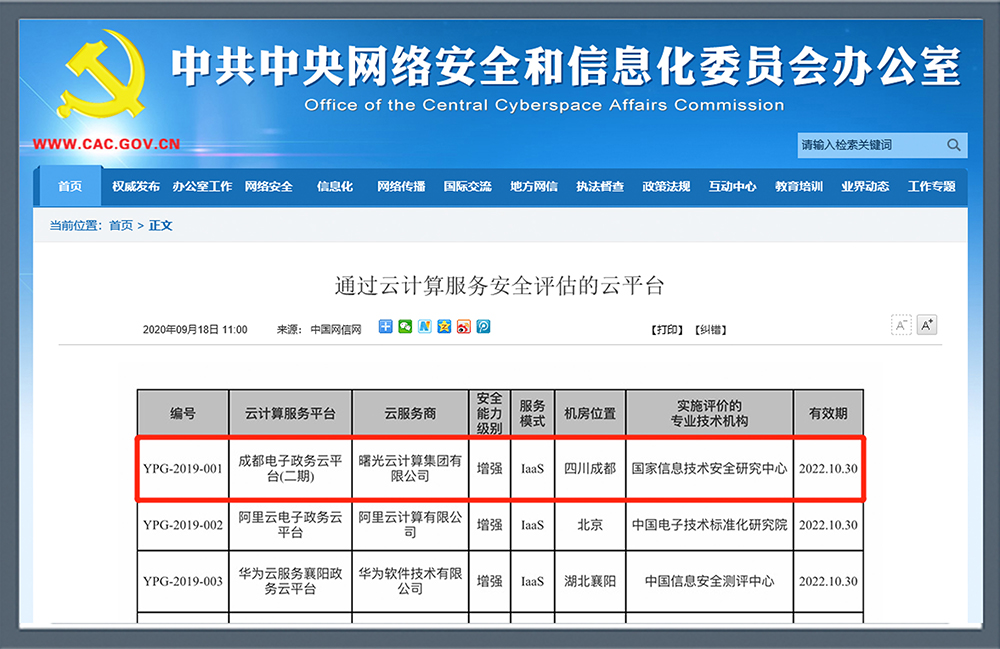Click the 打印 print link
This screenshot has height=649, width=1000.
click(x=667, y=329)
